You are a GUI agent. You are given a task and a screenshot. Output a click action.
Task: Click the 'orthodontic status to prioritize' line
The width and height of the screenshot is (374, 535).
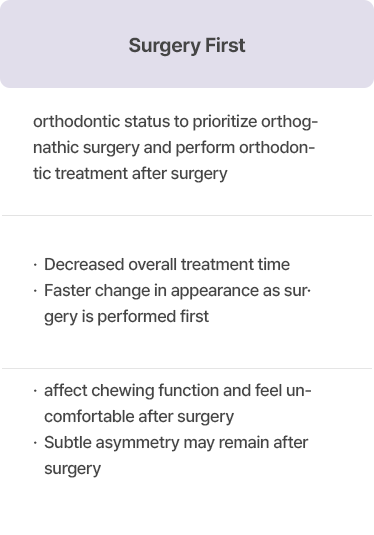click(175, 122)
